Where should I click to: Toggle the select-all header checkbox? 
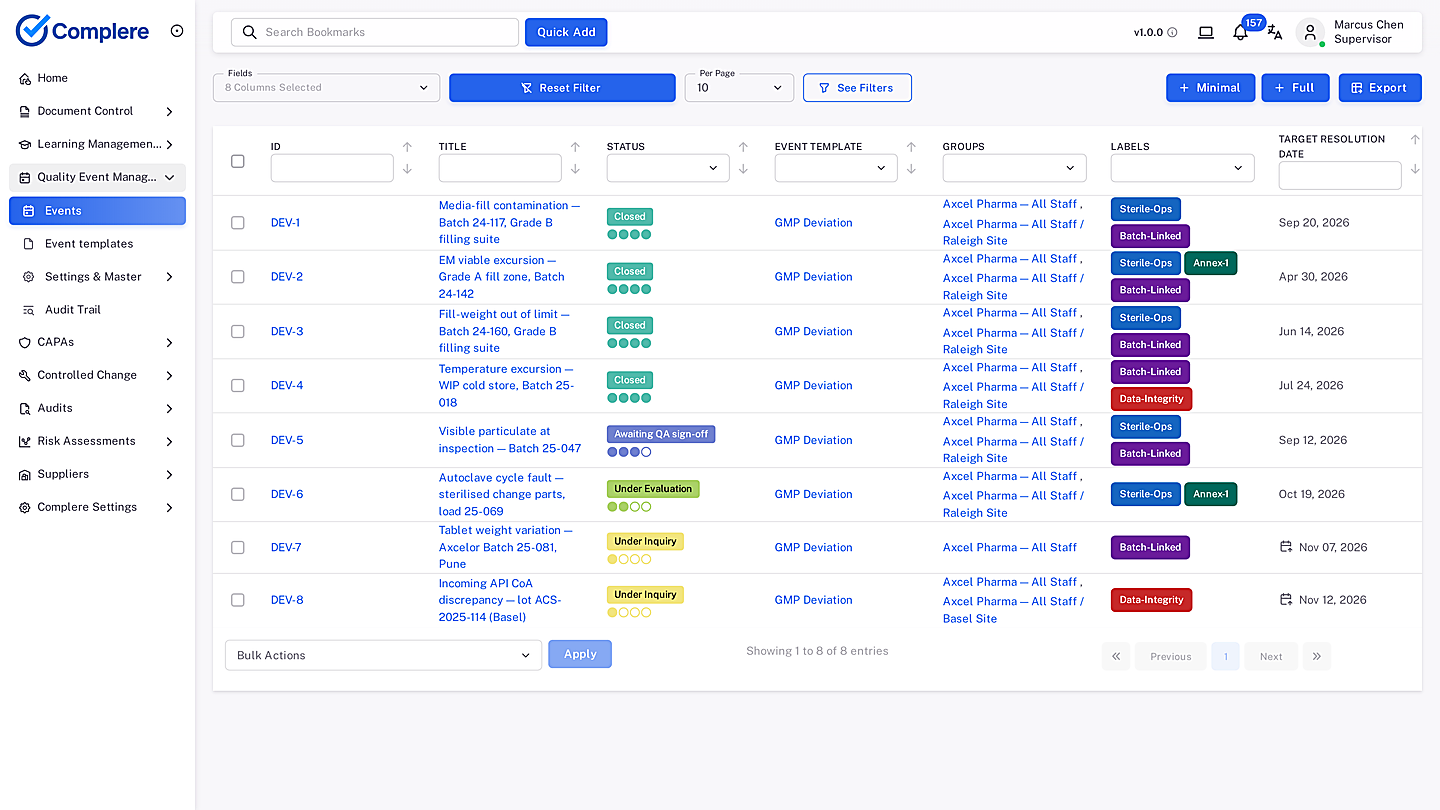(x=238, y=161)
